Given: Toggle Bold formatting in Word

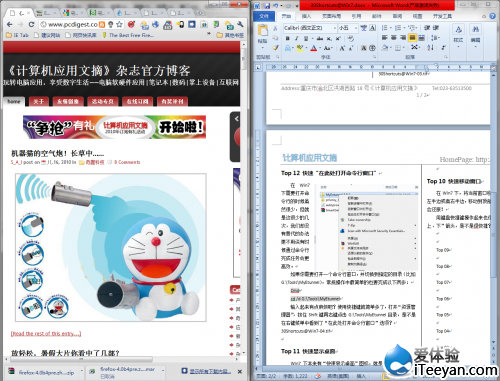Looking at the screenshot, I should point(287,39).
